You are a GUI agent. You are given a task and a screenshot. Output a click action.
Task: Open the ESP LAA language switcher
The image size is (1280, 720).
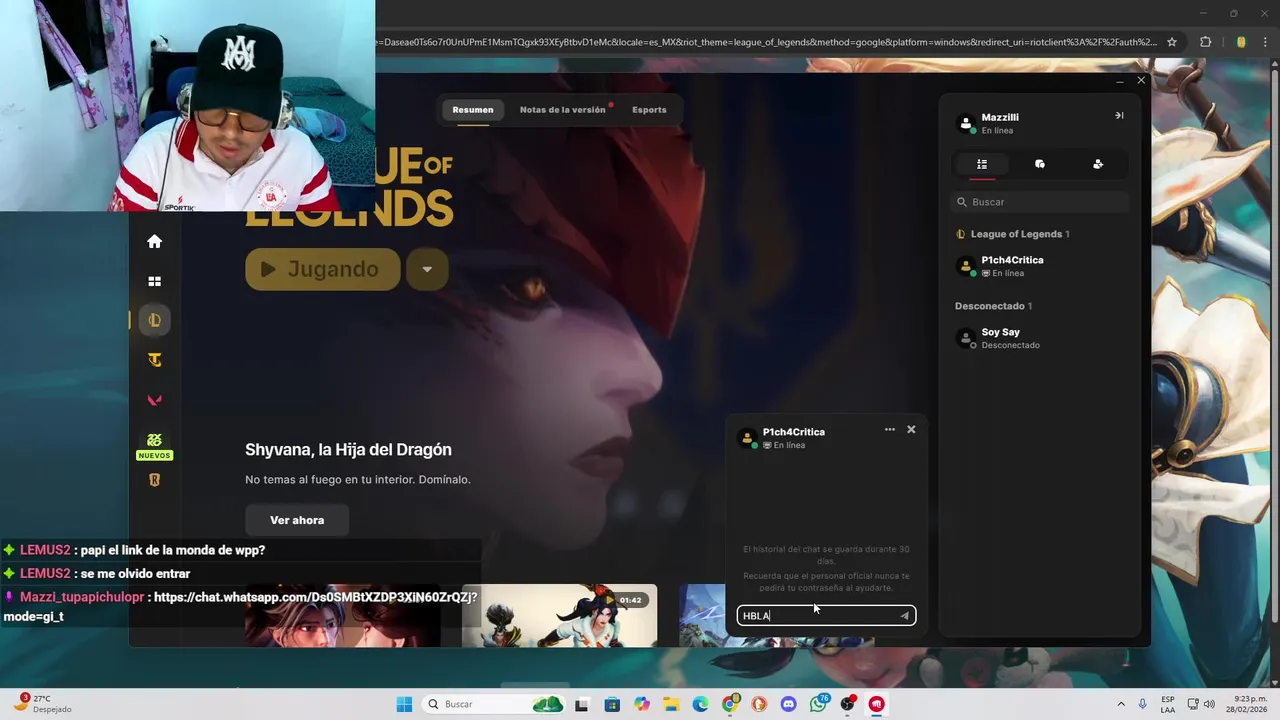(x=1168, y=704)
